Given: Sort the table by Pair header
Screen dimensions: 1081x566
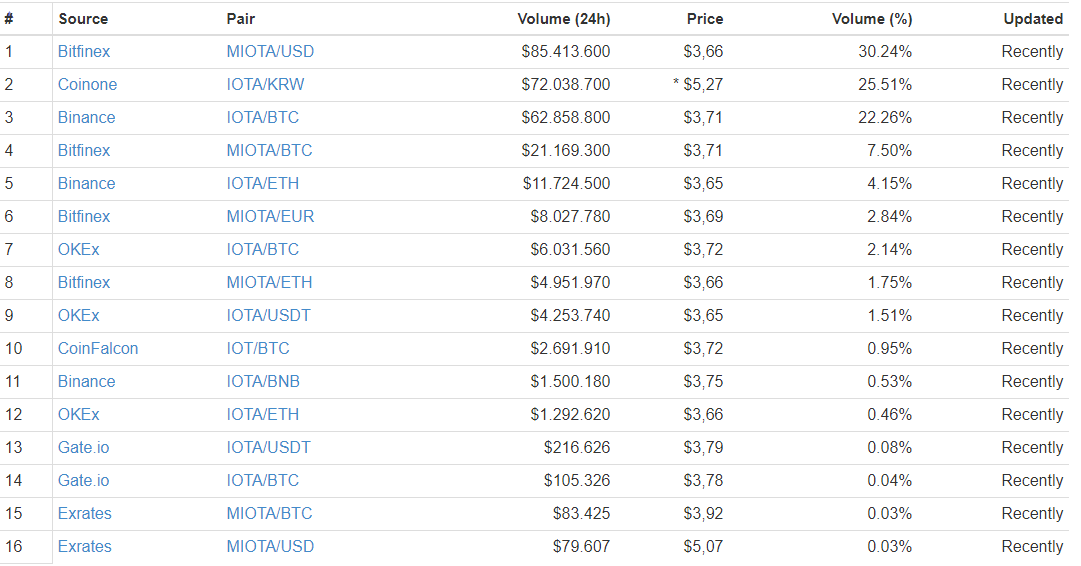Looking at the screenshot, I should [241, 19].
